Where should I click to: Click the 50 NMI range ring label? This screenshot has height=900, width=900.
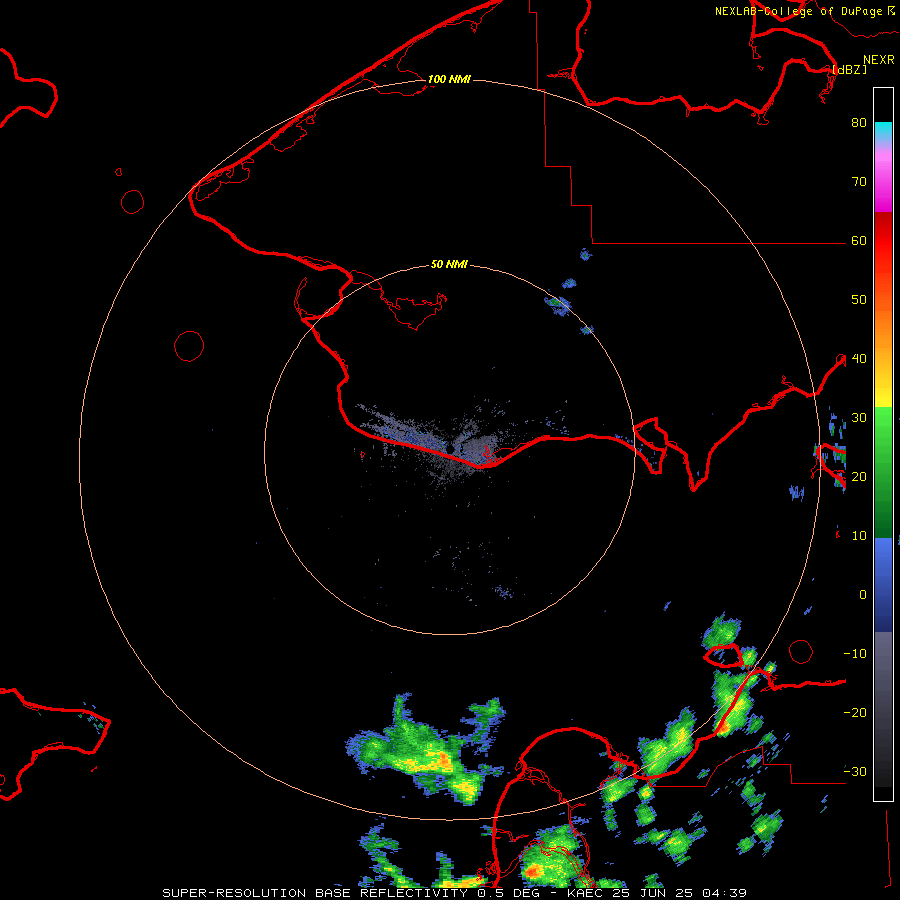coord(449,265)
